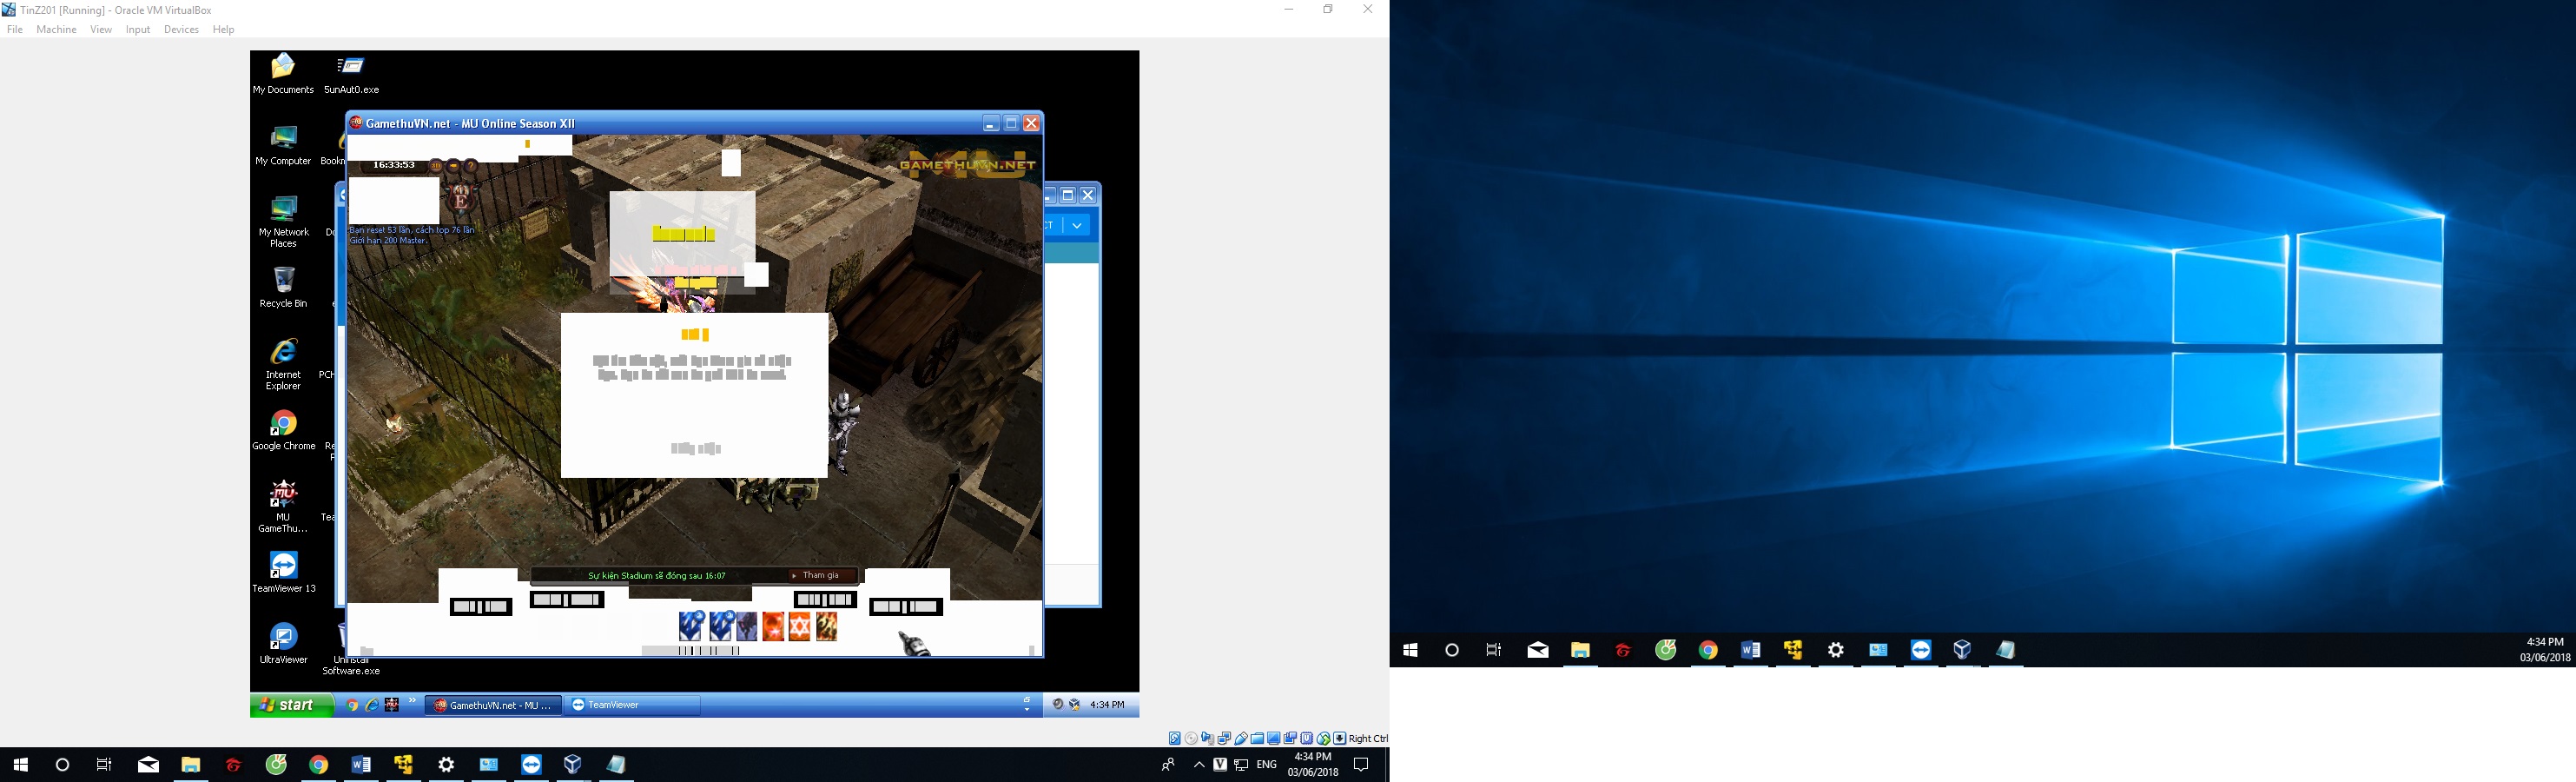Show hidden system tray icons
Viewport: 2576px width, 782px height.
point(1199,765)
